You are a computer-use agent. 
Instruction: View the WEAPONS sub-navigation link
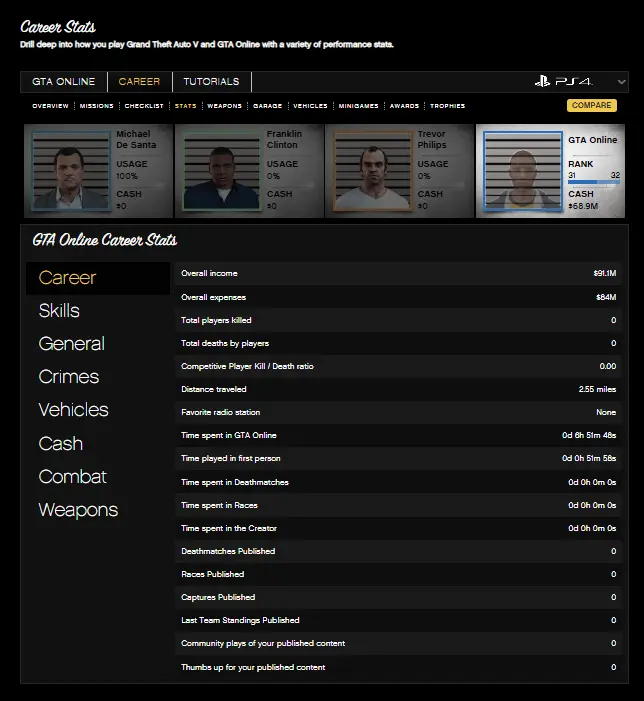point(224,106)
